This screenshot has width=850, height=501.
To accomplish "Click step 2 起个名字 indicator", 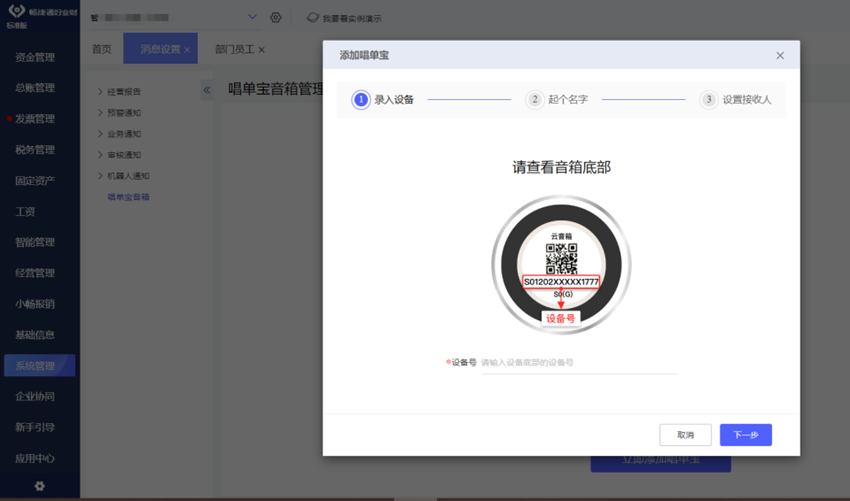I will pos(557,100).
